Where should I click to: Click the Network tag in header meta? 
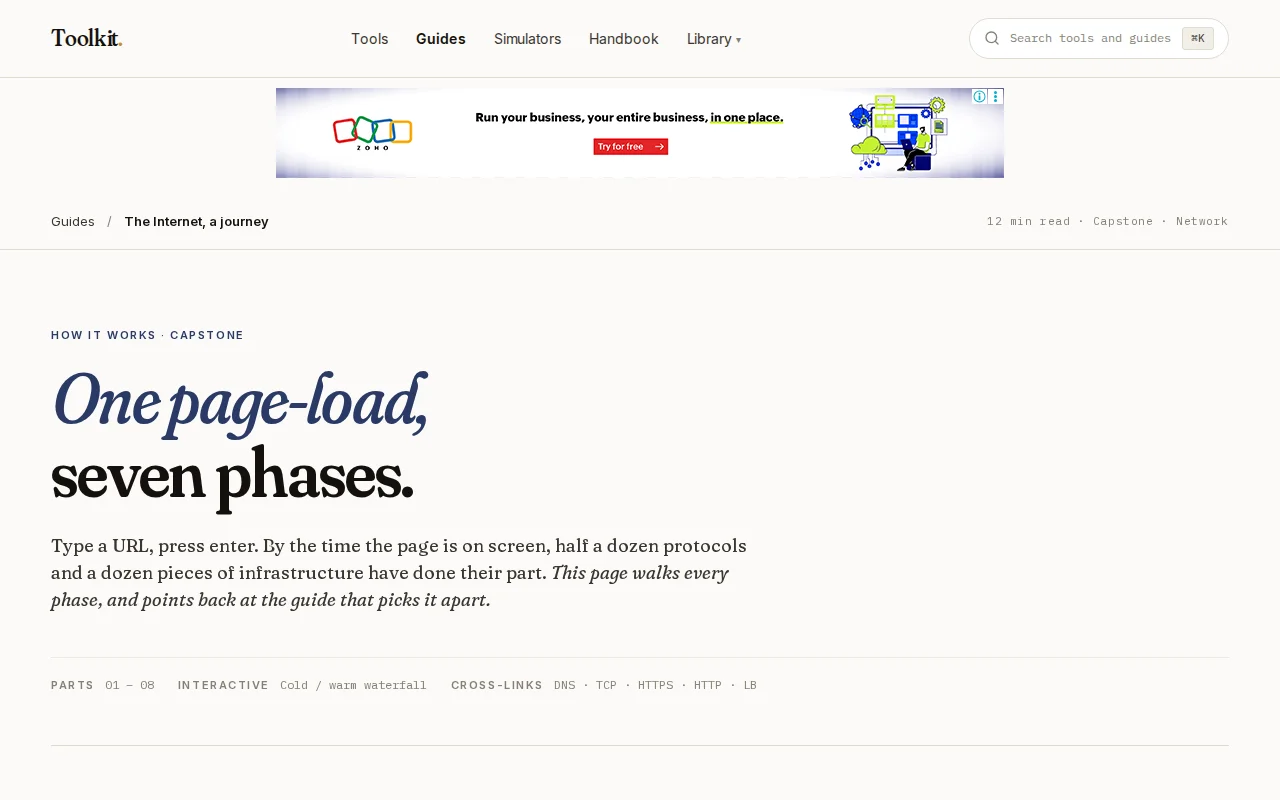coord(1202,221)
